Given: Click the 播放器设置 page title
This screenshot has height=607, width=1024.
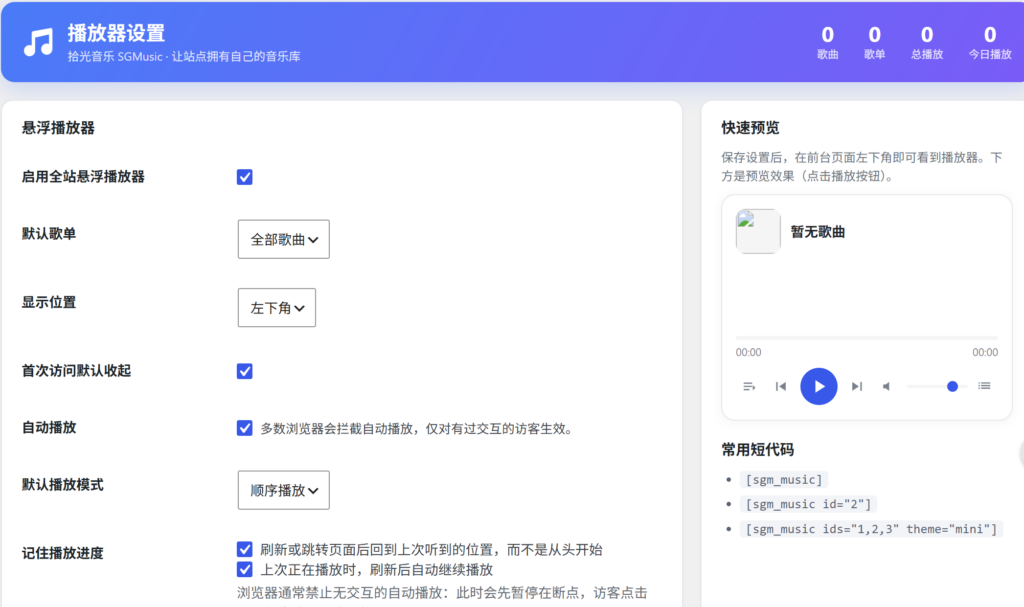Looking at the screenshot, I should [116, 33].
